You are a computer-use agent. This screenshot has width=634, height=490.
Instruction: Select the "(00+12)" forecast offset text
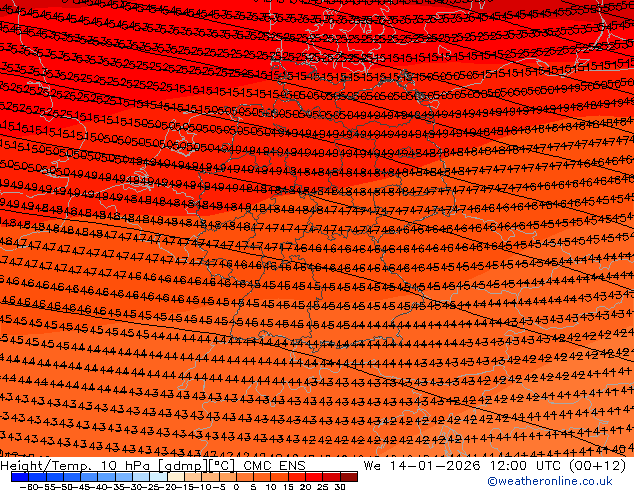click(x=597, y=466)
